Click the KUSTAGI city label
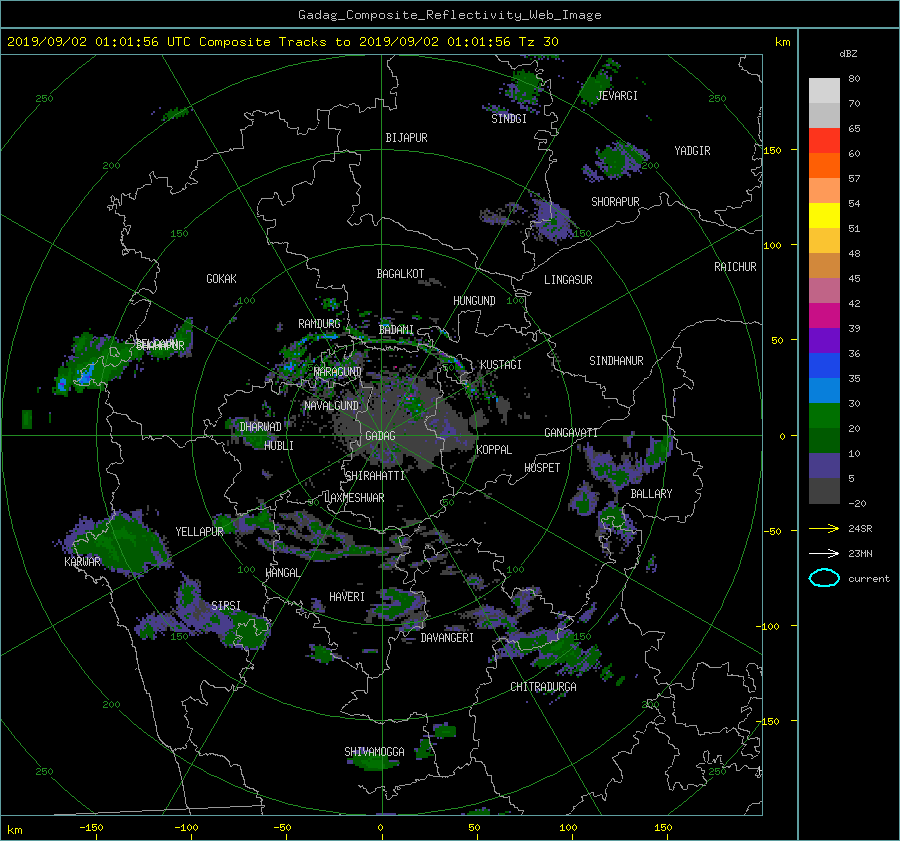The width and height of the screenshot is (900, 841). tap(501, 365)
